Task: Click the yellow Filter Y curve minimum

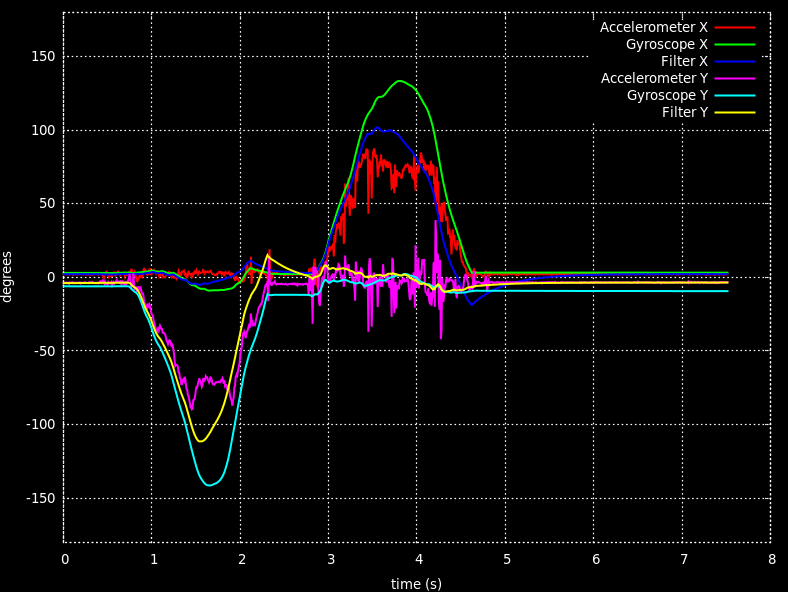Action: (x=201, y=441)
